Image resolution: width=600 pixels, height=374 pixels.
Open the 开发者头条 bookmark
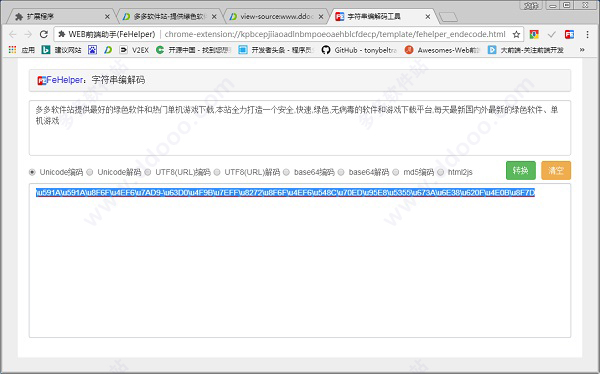click(276, 50)
